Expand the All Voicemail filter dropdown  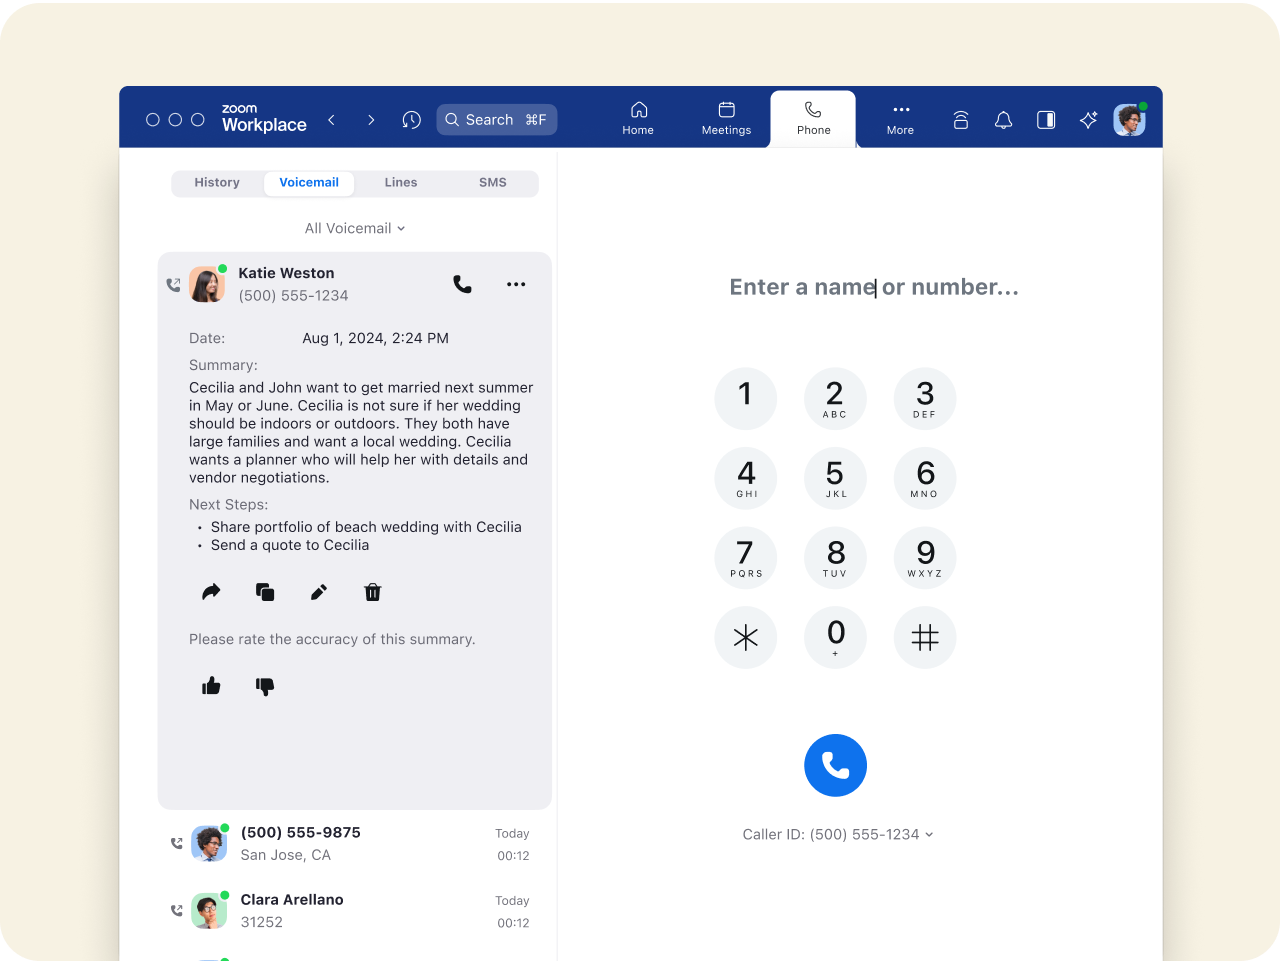click(355, 228)
